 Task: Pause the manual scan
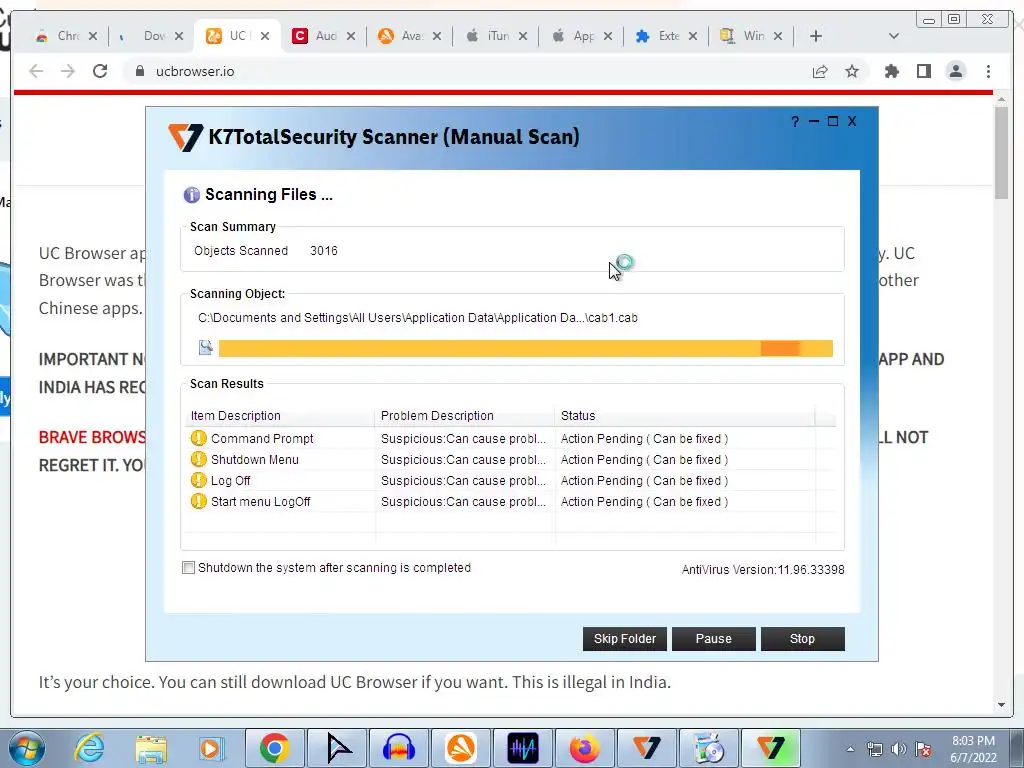click(714, 639)
